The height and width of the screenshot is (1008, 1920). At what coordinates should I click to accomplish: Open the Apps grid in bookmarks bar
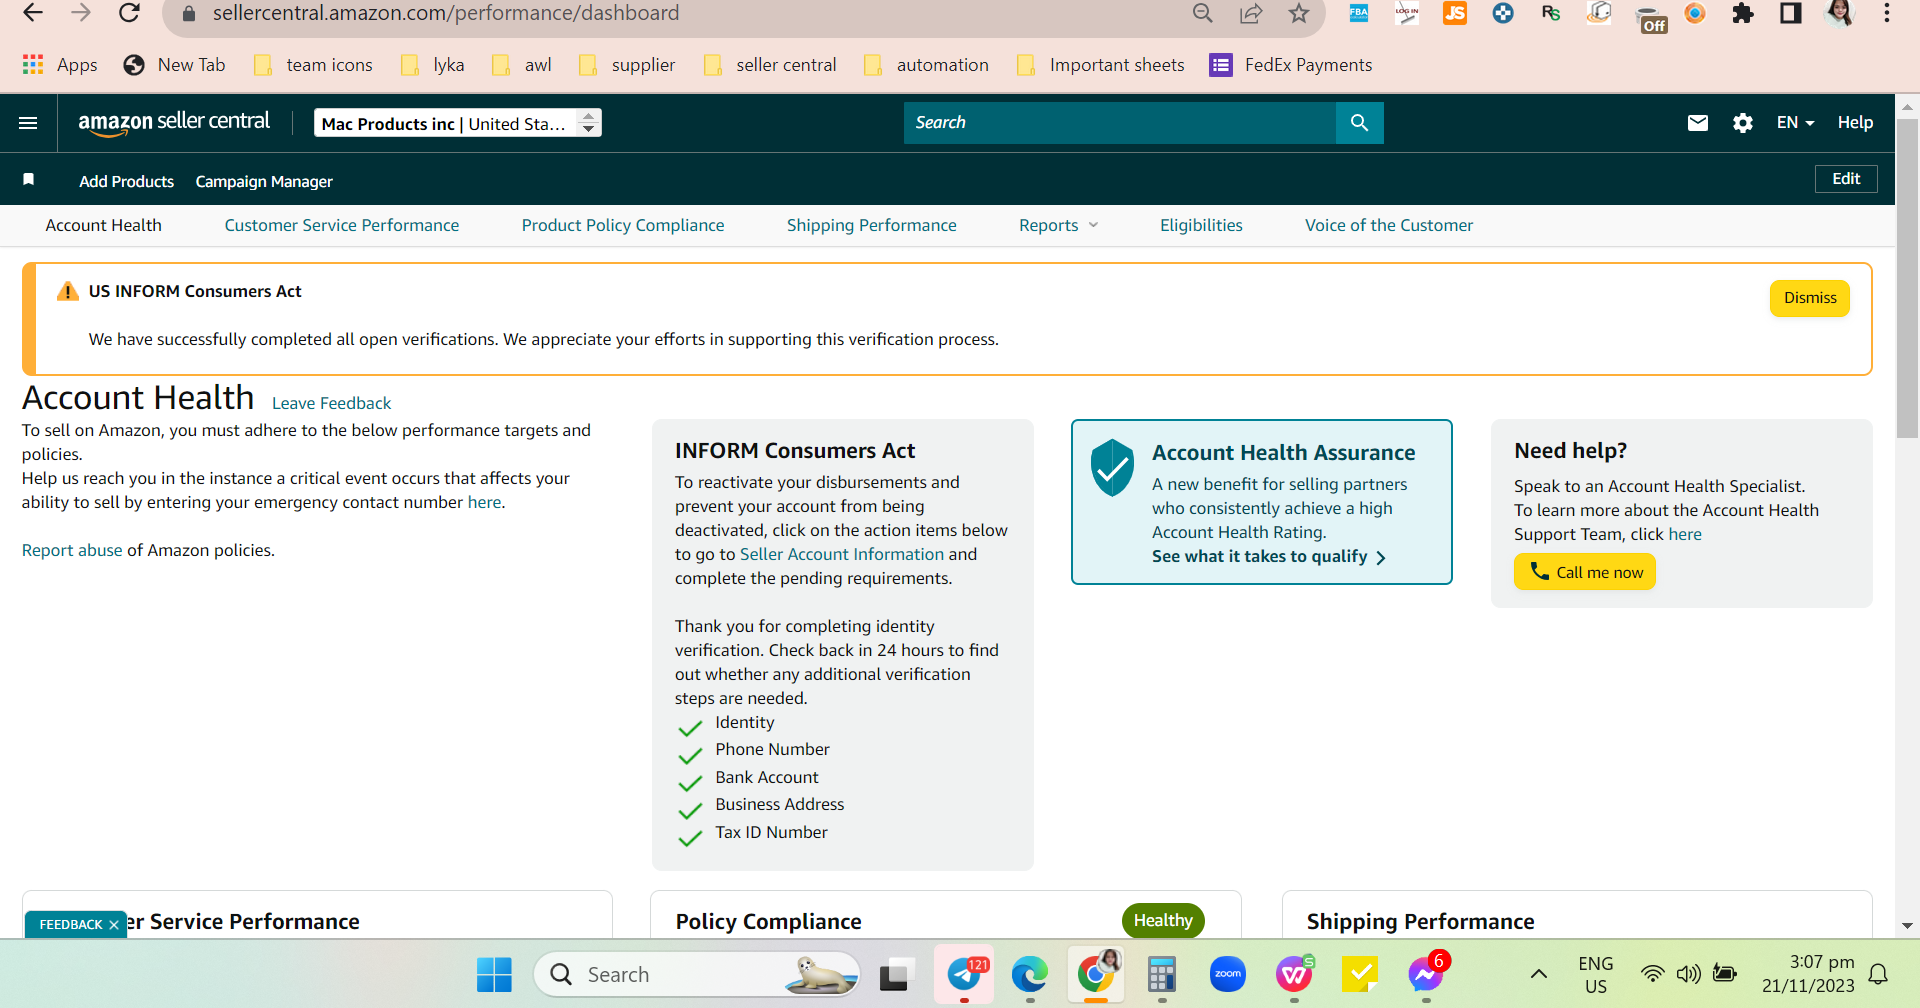point(59,65)
